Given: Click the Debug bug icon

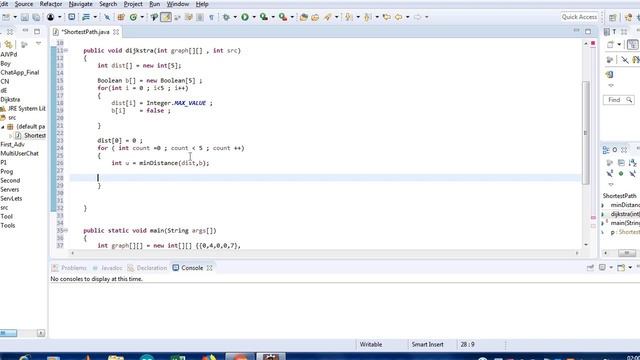Looking at the screenshot, I should (226, 17).
